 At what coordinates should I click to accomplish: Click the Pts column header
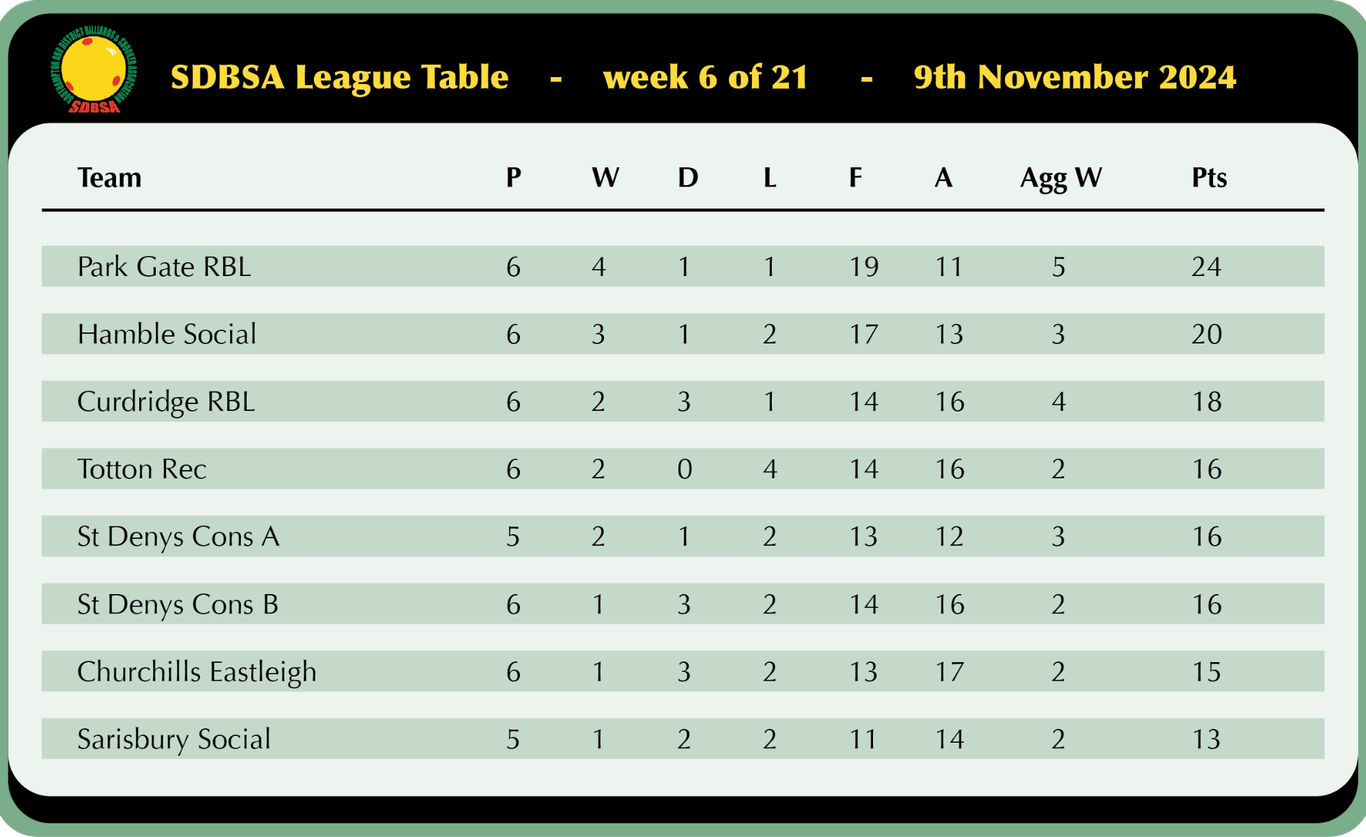coord(1209,177)
